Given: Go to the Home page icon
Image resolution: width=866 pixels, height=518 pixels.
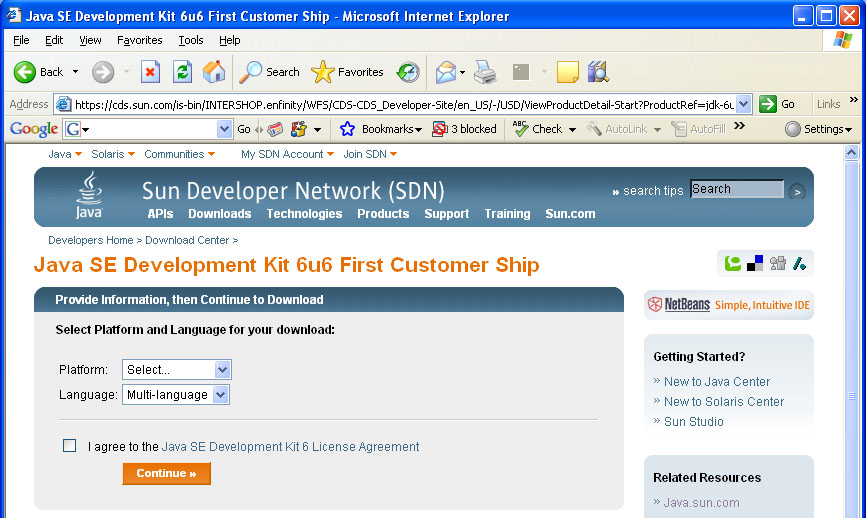Looking at the screenshot, I should coord(214,72).
